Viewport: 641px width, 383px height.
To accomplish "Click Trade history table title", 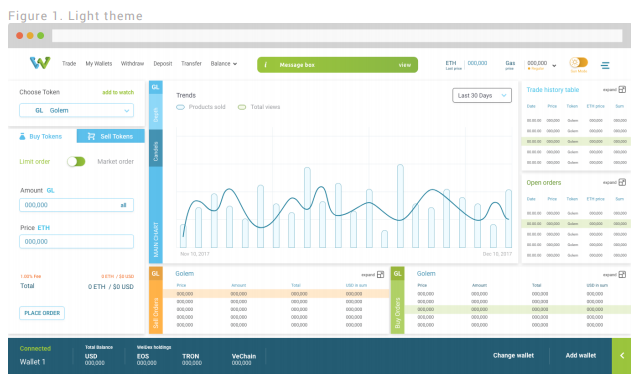I will (553, 90).
